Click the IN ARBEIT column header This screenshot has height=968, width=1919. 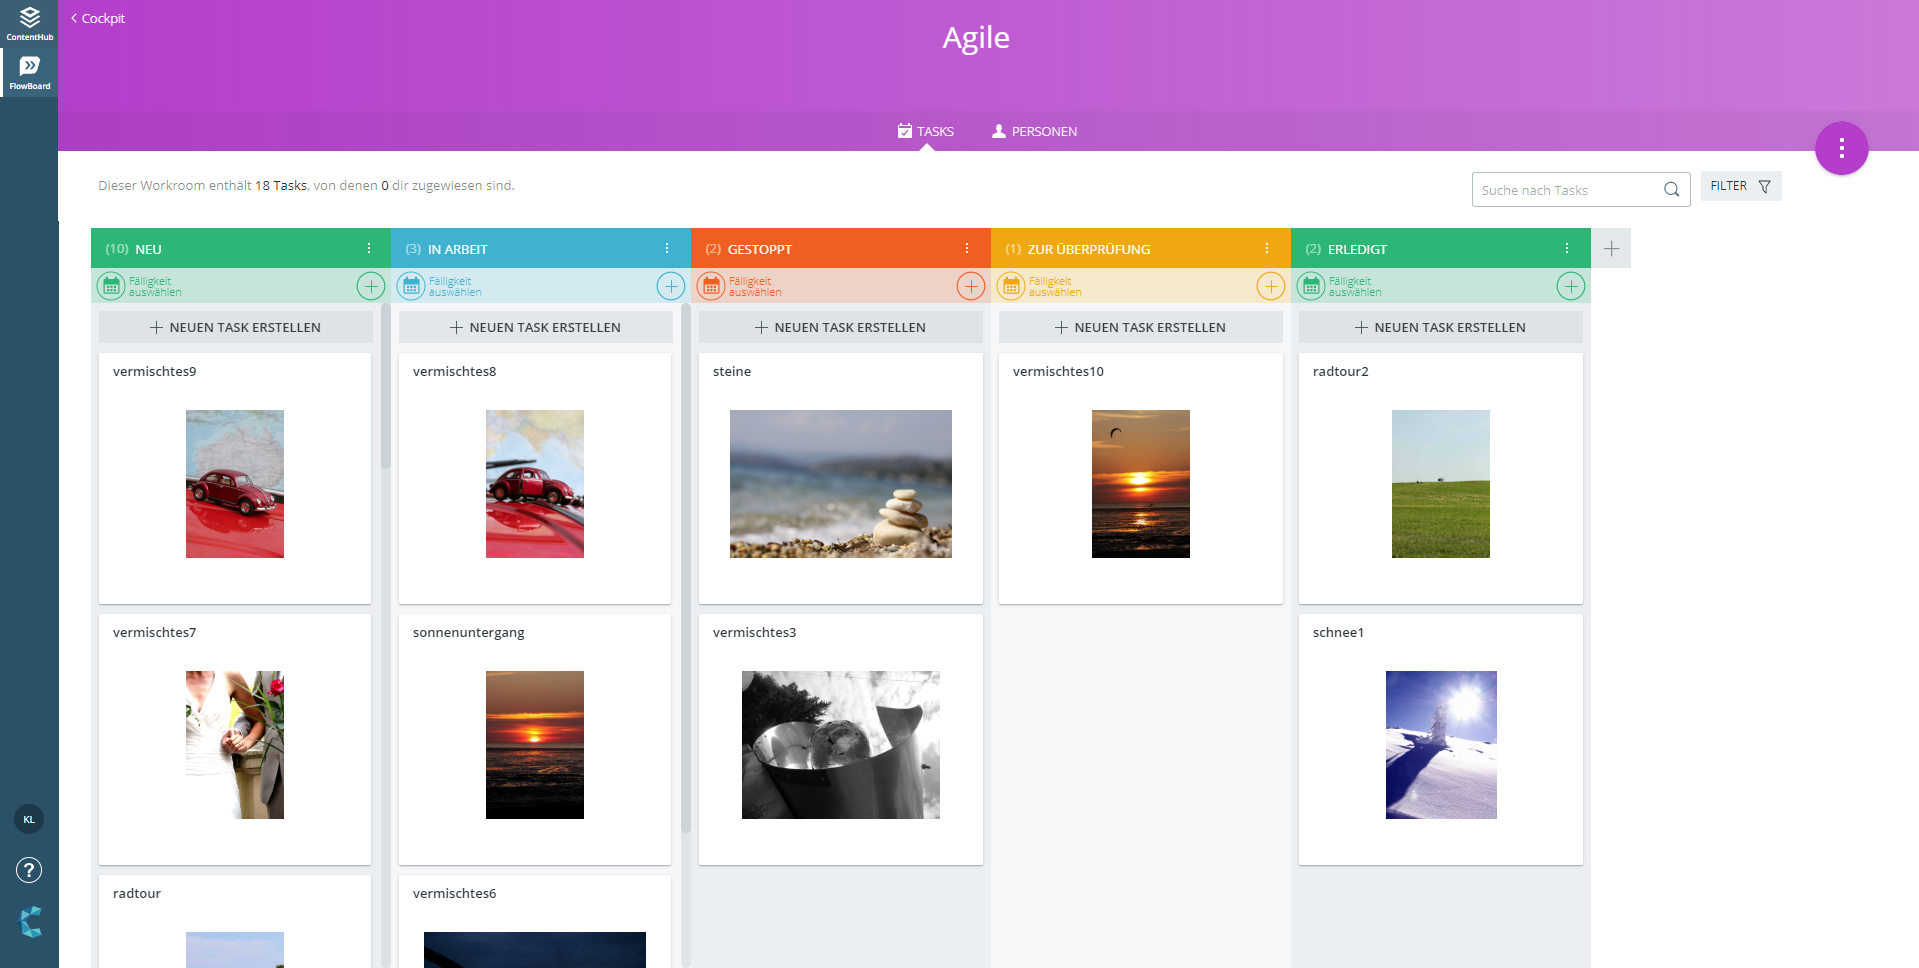(x=541, y=248)
